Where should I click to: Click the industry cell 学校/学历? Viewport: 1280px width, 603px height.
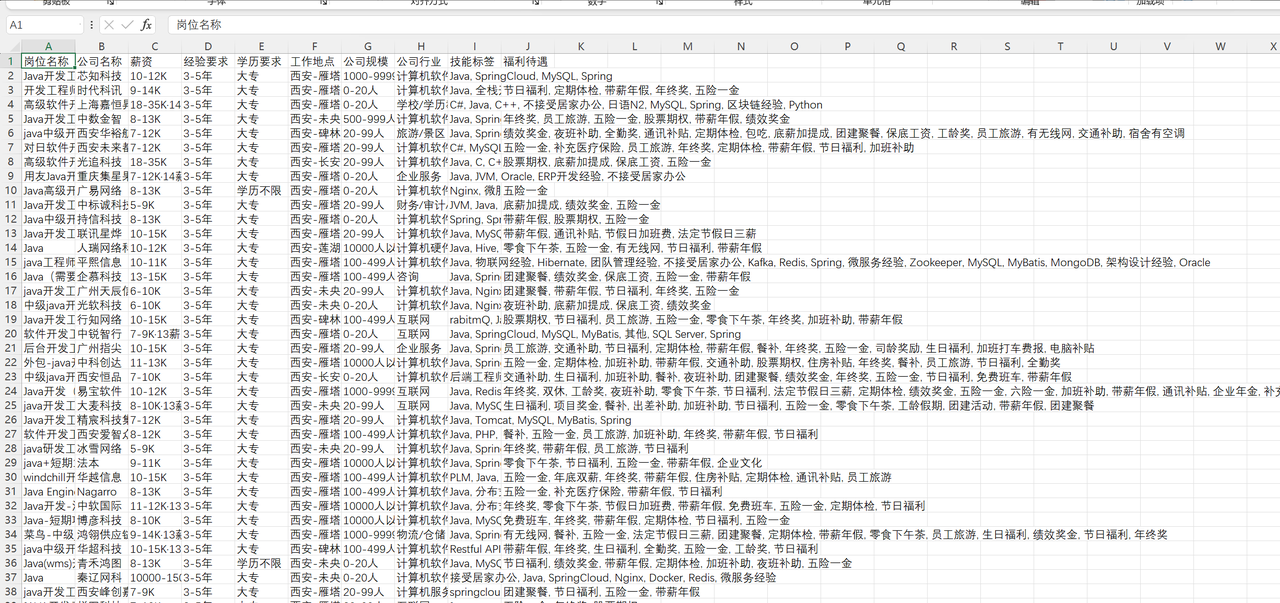click(422, 104)
